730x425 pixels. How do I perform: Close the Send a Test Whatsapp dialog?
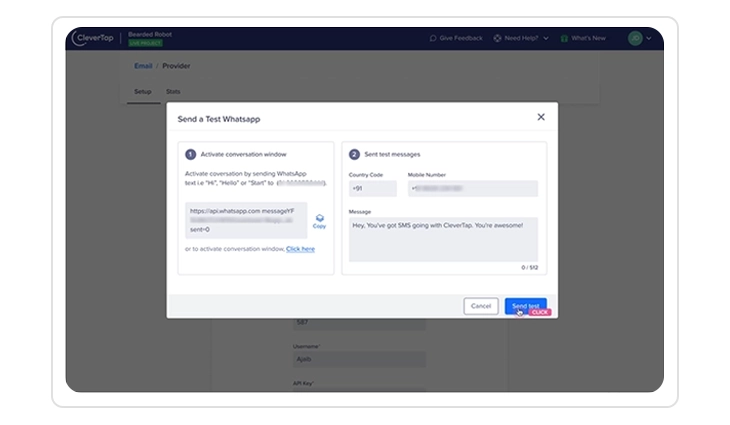(x=541, y=117)
